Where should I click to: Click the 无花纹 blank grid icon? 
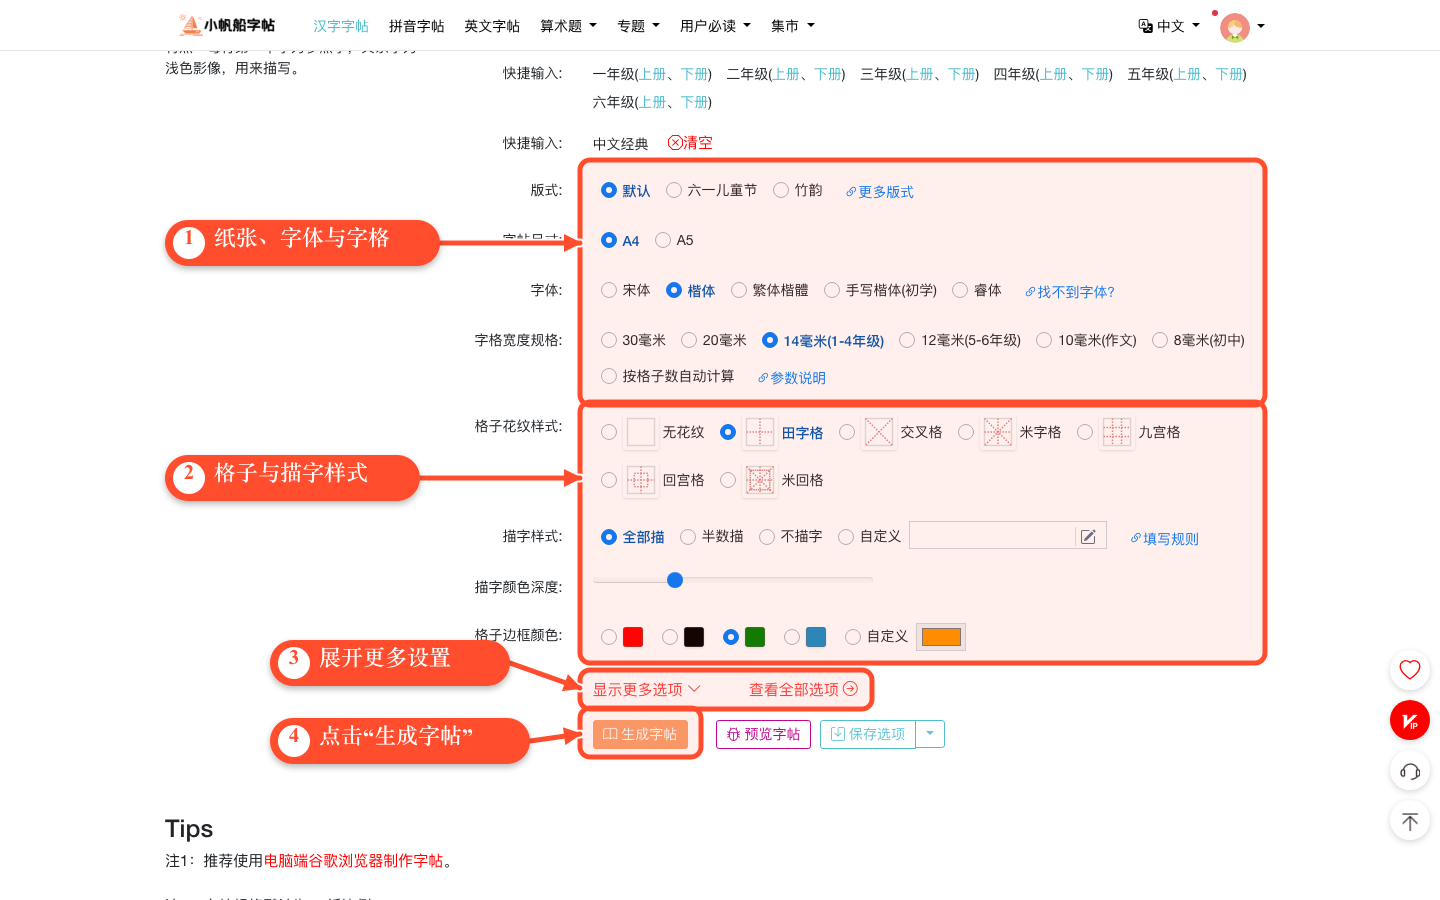pyautogui.click(x=641, y=432)
